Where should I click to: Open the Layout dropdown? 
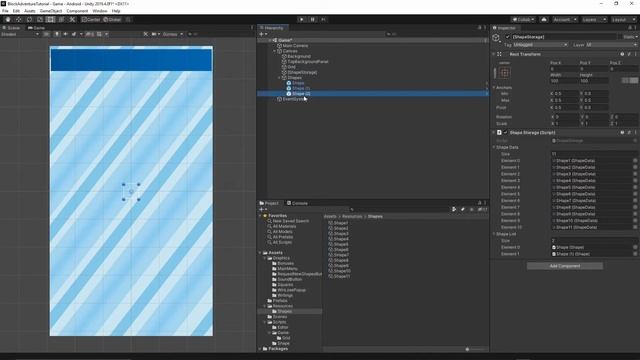coord(623,20)
